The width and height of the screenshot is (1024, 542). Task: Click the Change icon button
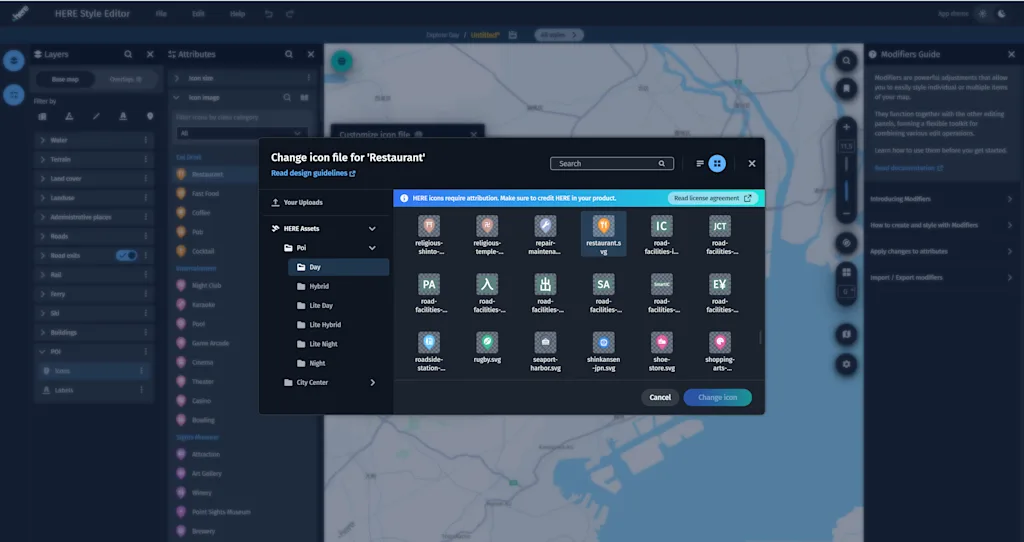click(x=717, y=397)
